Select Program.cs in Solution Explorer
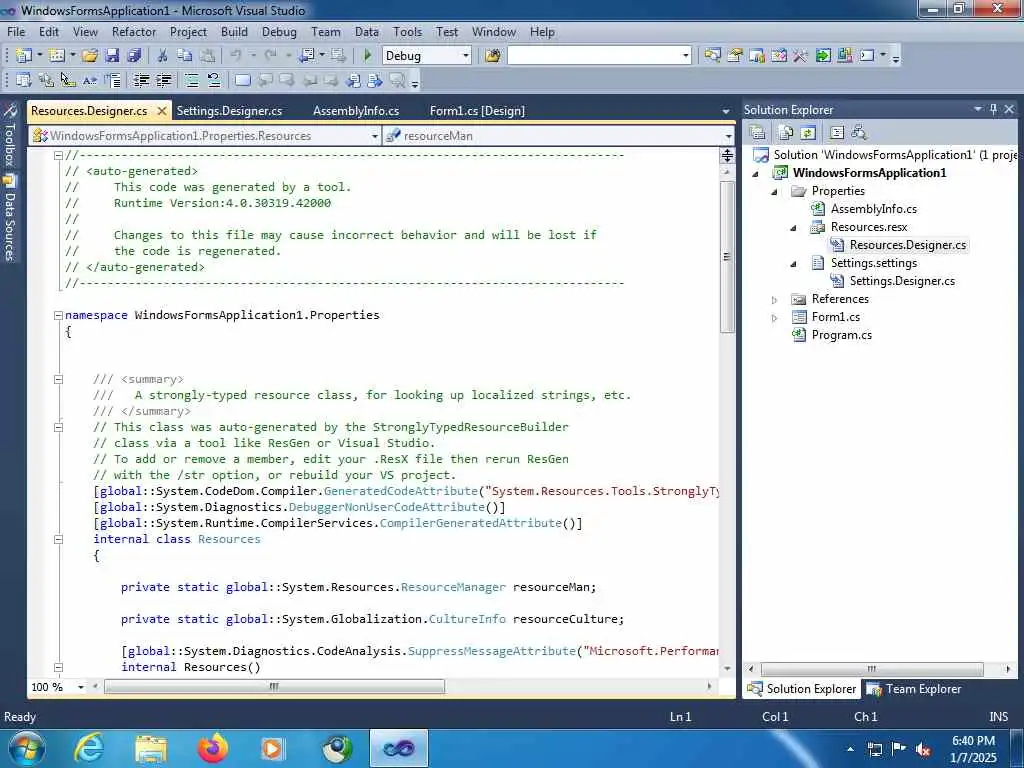Image resolution: width=1024 pixels, height=768 pixels. [841, 335]
